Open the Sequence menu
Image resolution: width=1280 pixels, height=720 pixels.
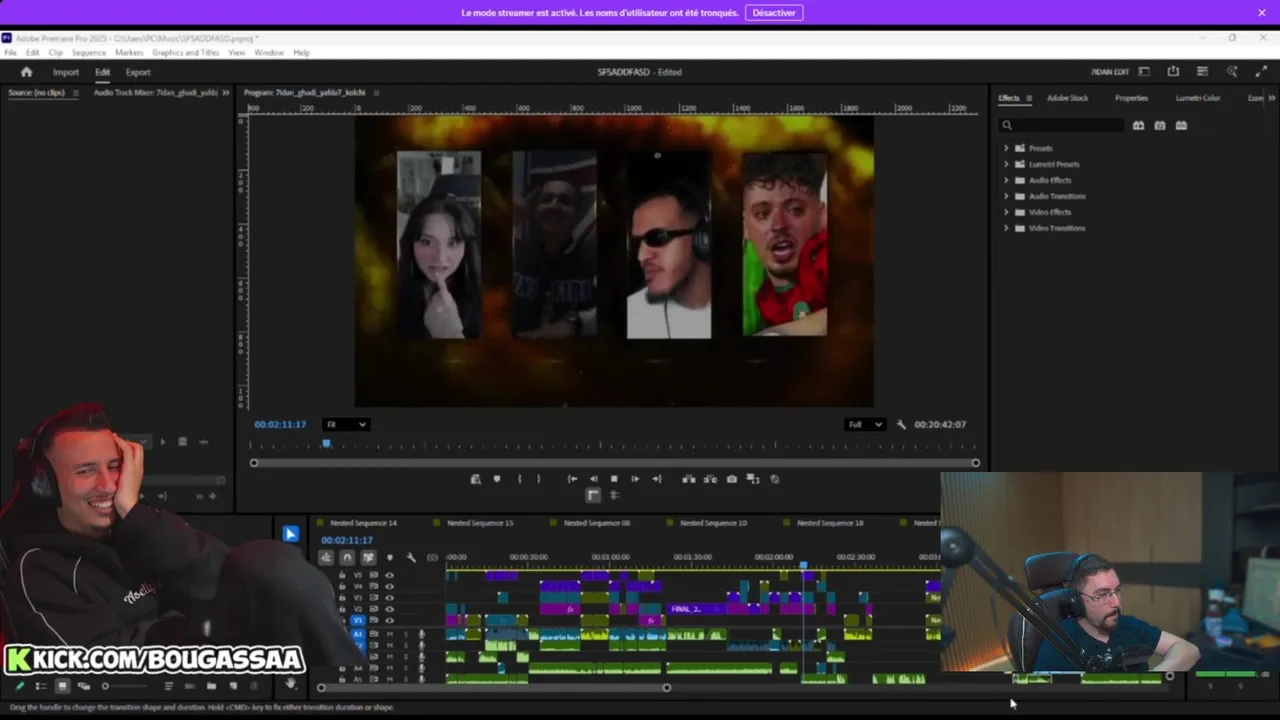(x=88, y=52)
